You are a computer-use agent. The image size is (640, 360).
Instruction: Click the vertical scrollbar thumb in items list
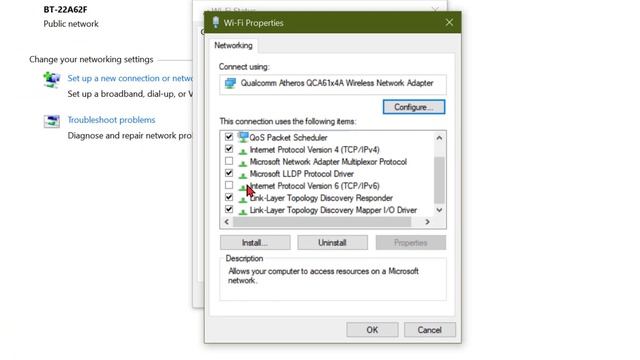point(439,180)
